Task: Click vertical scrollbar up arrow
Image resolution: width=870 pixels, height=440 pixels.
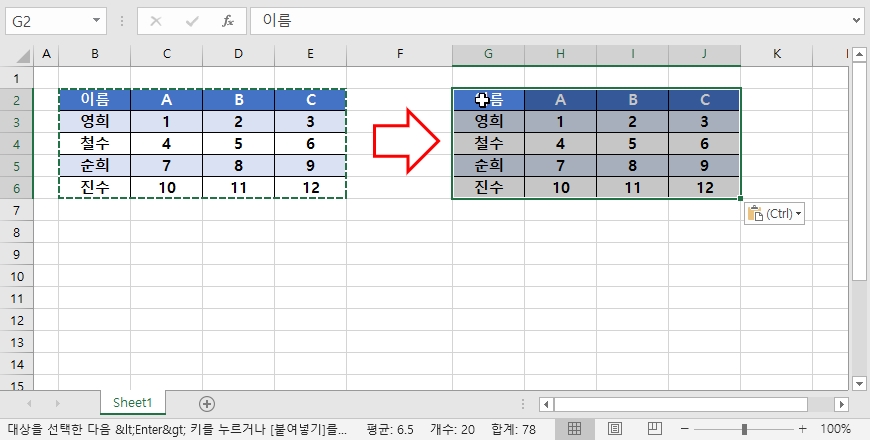Action: 859,54
